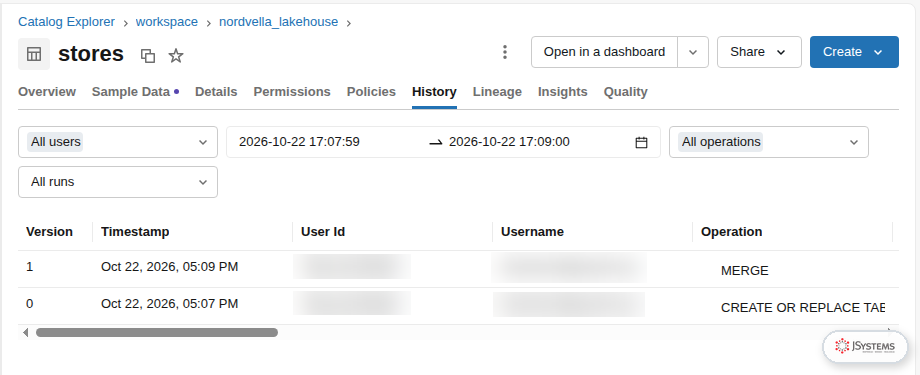Open the Create dropdown button
Viewport: 920px width, 375px height.
(x=854, y=52)
